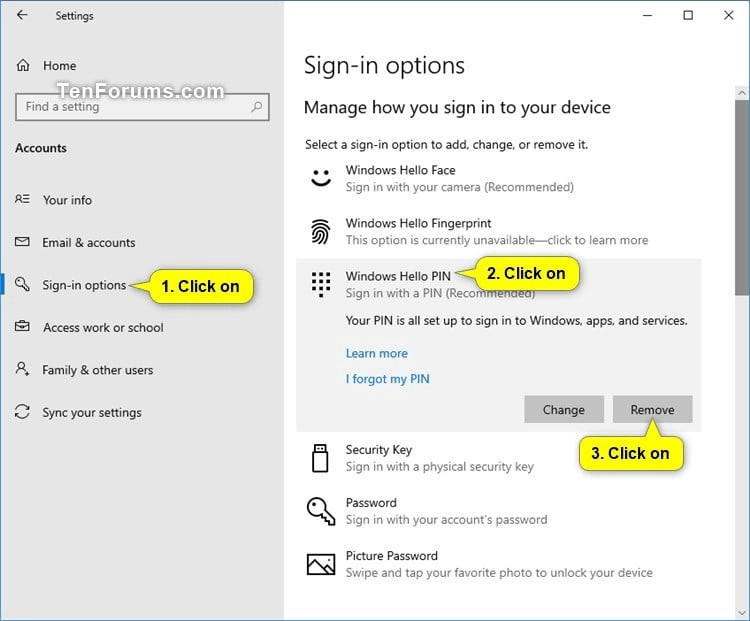
Task: Open Sync your settings page
Action: point(92,413)
